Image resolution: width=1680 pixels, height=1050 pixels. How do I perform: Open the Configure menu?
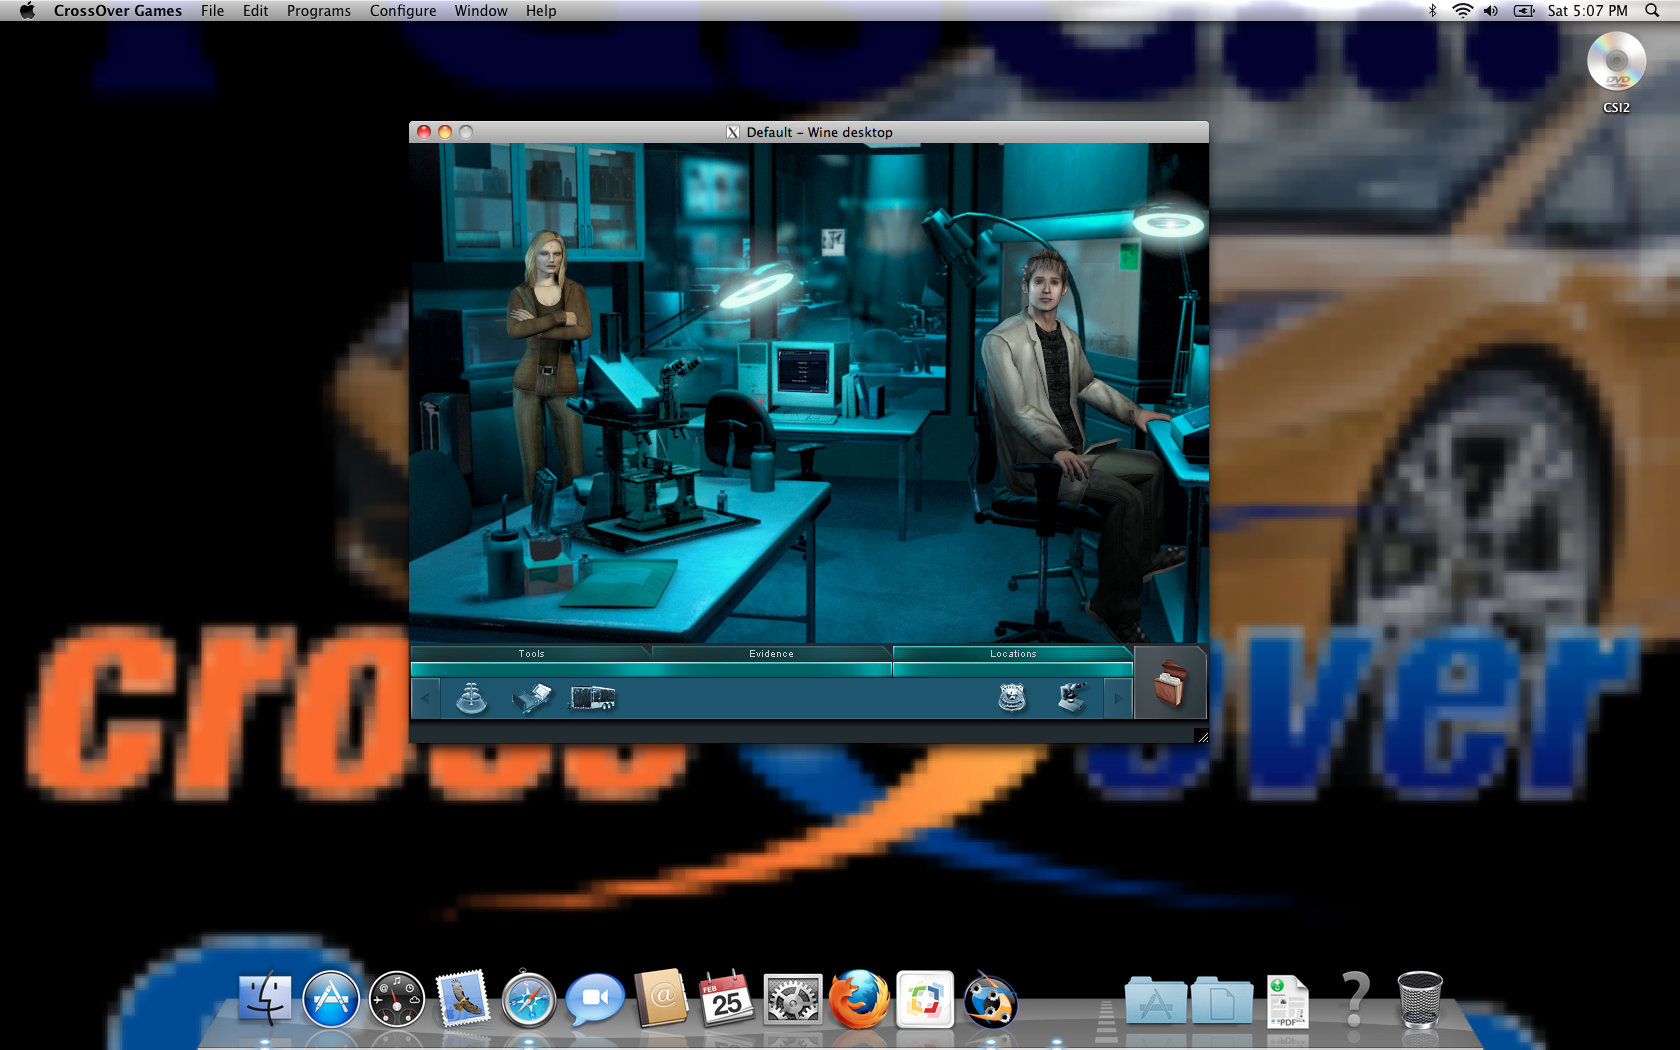point(403,11)
